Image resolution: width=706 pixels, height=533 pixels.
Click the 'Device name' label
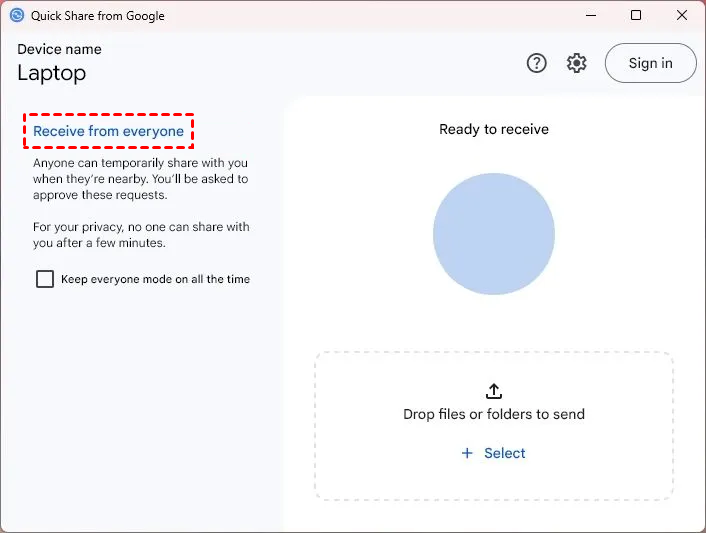coord(59,49)
